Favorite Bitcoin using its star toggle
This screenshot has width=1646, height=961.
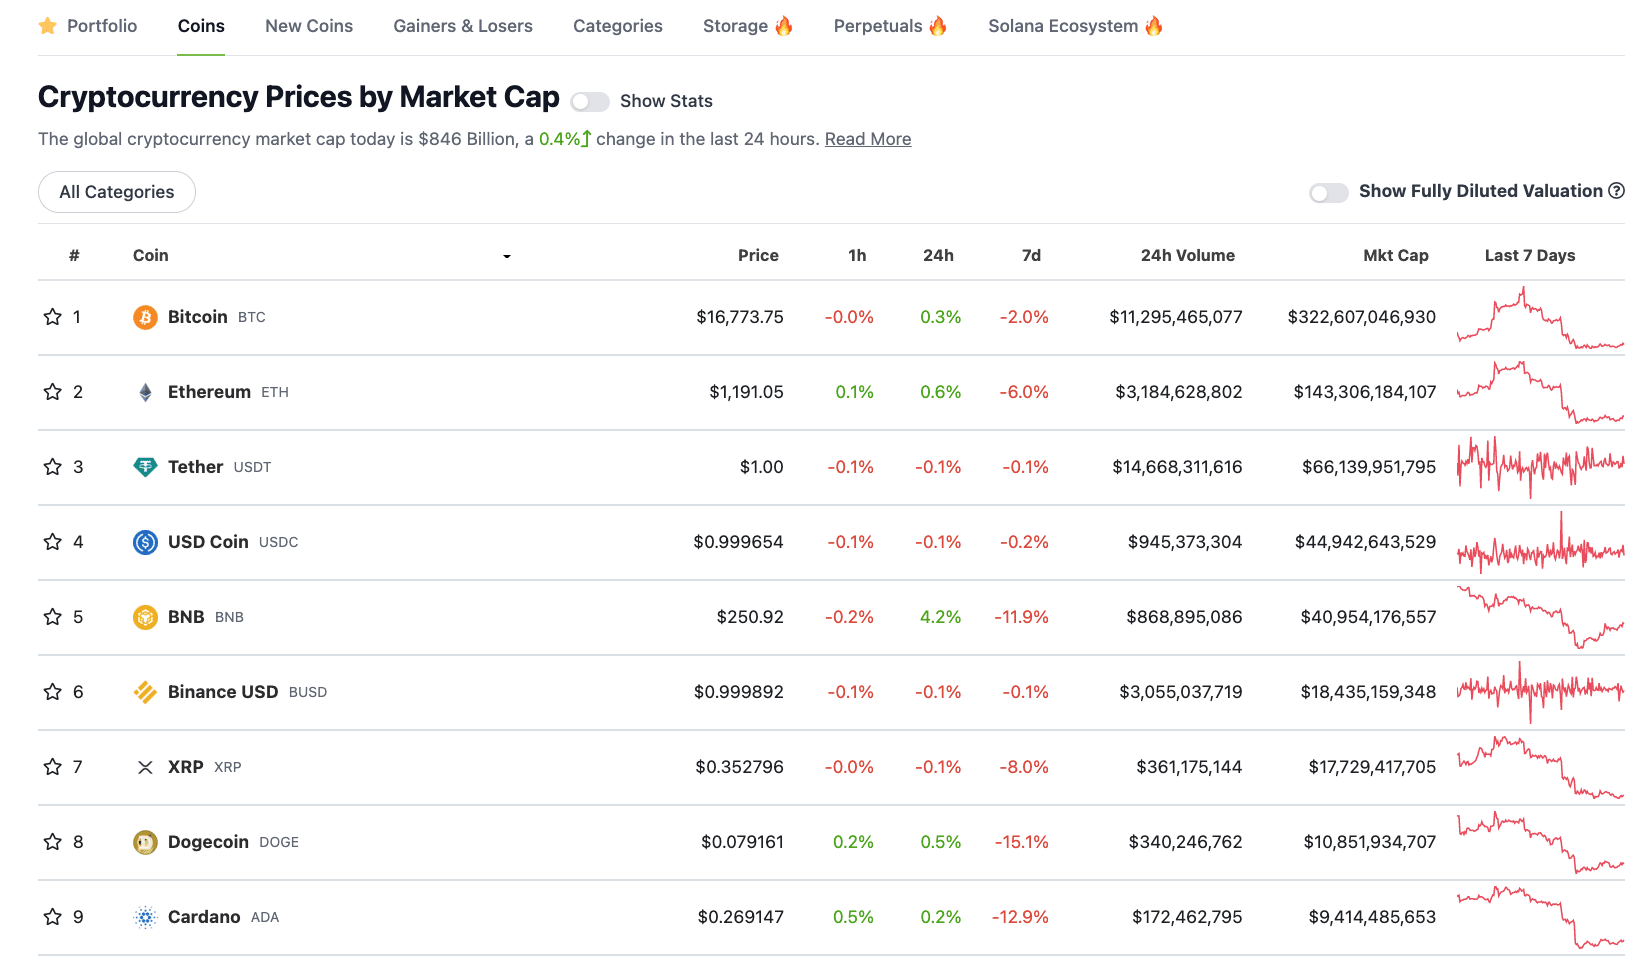click(x=51, y=317)
